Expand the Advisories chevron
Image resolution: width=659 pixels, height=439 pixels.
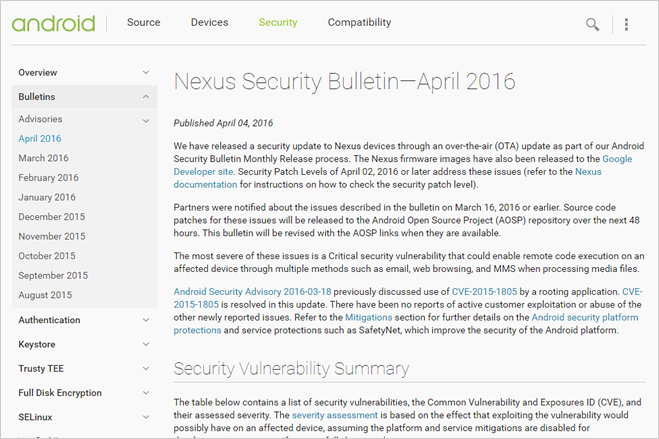[x=146, y=121]
